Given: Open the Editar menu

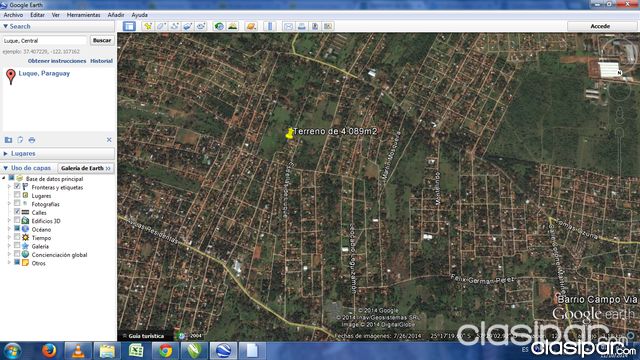Looking at the screenshot, I should [37, 15].
